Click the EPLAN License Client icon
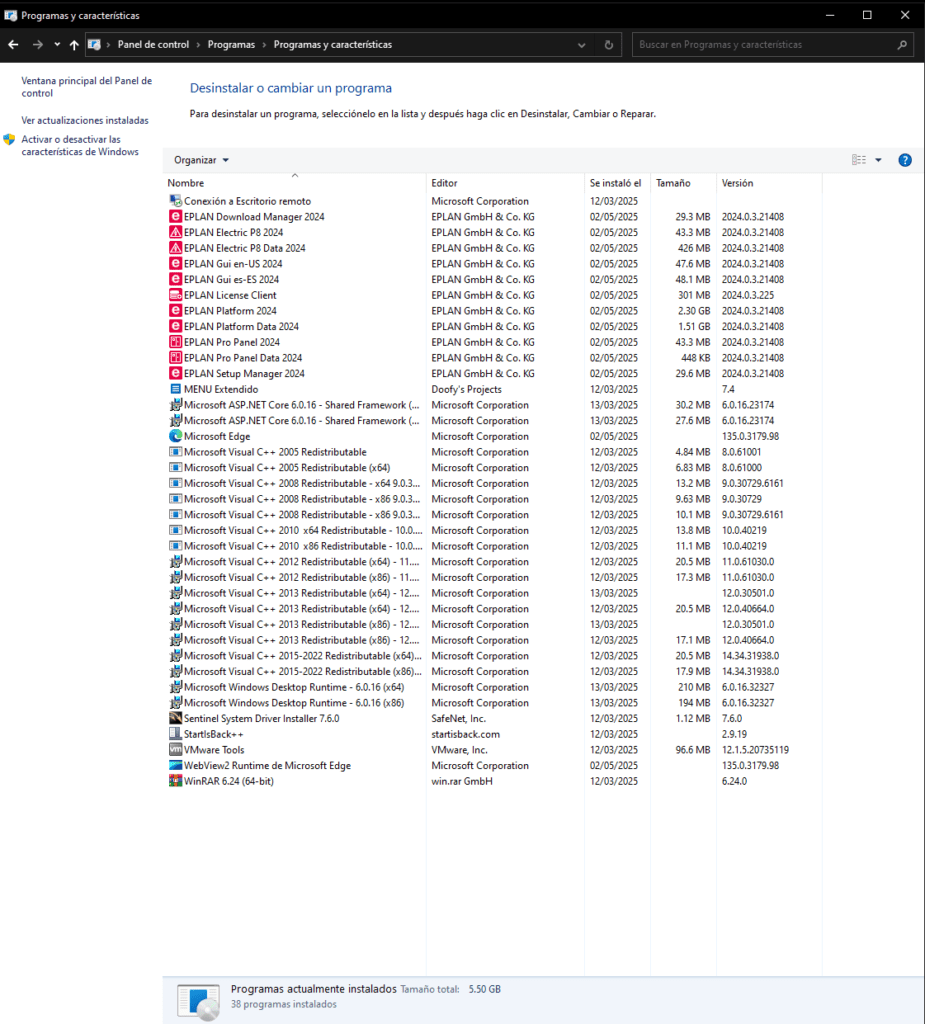 click(175, 295)
